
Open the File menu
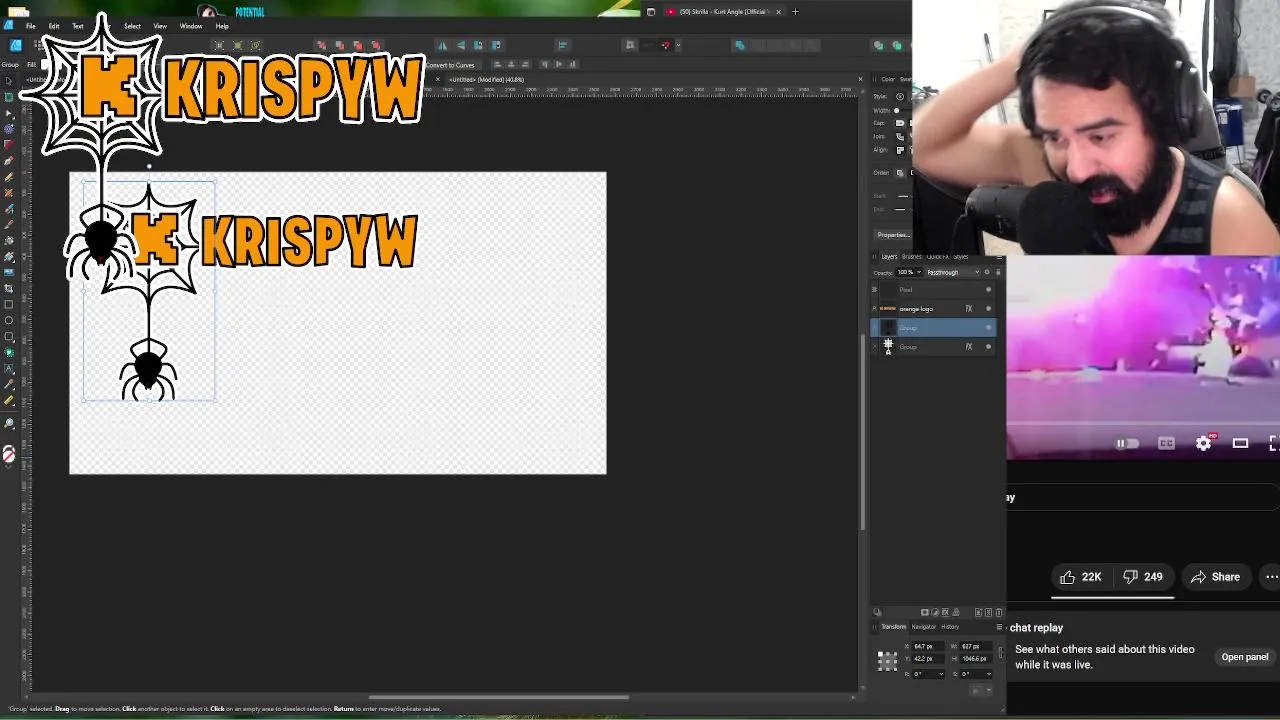(31, 26)
